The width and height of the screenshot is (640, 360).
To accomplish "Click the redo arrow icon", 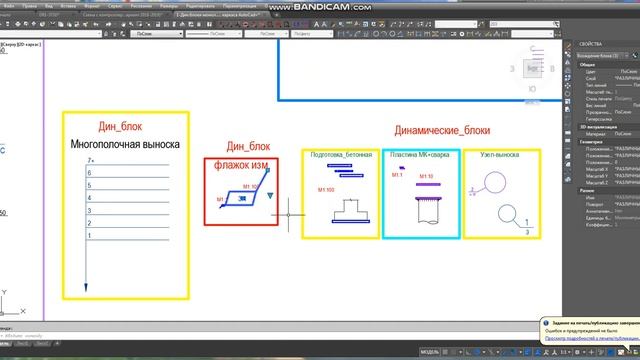I will pyautogui.click(x=108, y=24).
